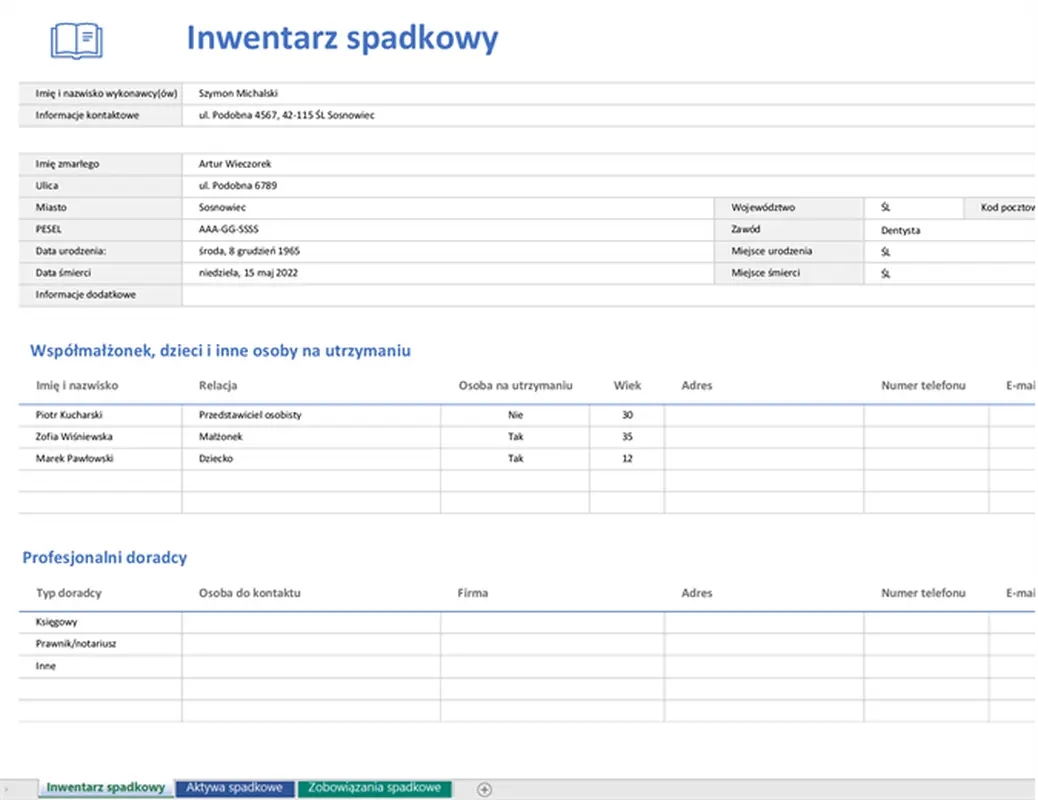Image resolution: width=1038 pixels, height=800 pixels.
Task: Open the Zobowiązania spadkowe sheet tab
Action: [375, 788]
